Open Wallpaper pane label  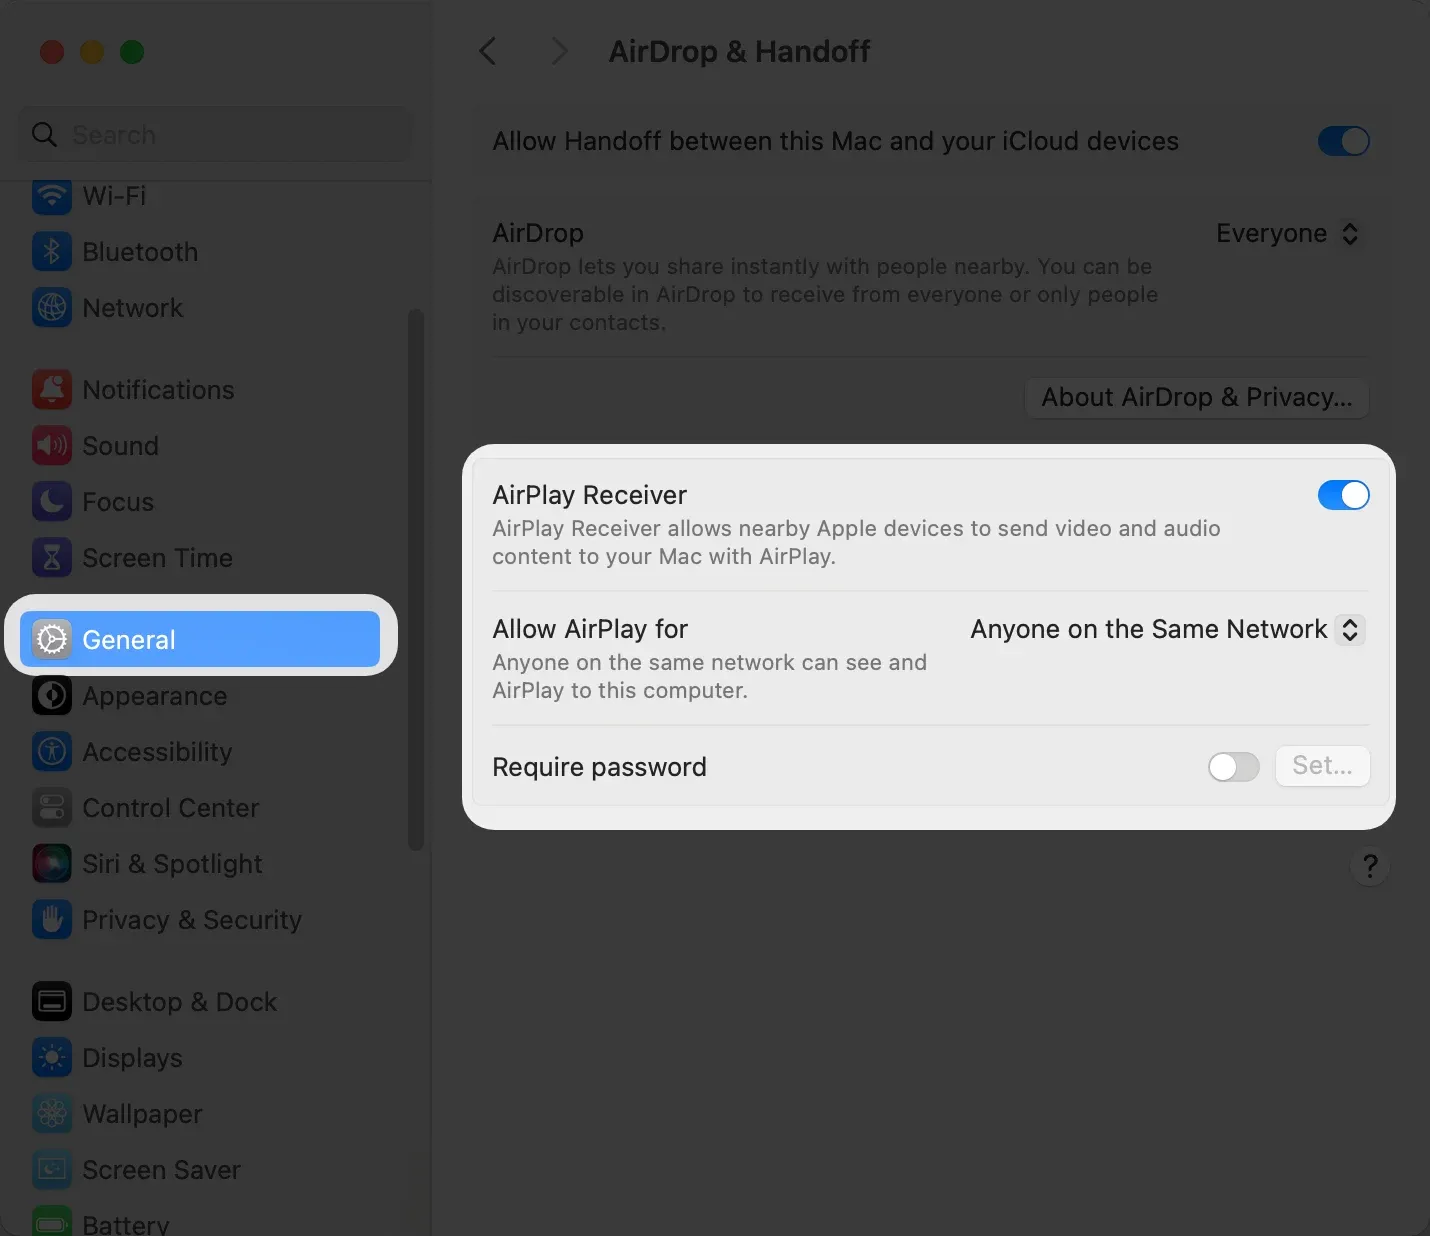[142, 1114]
